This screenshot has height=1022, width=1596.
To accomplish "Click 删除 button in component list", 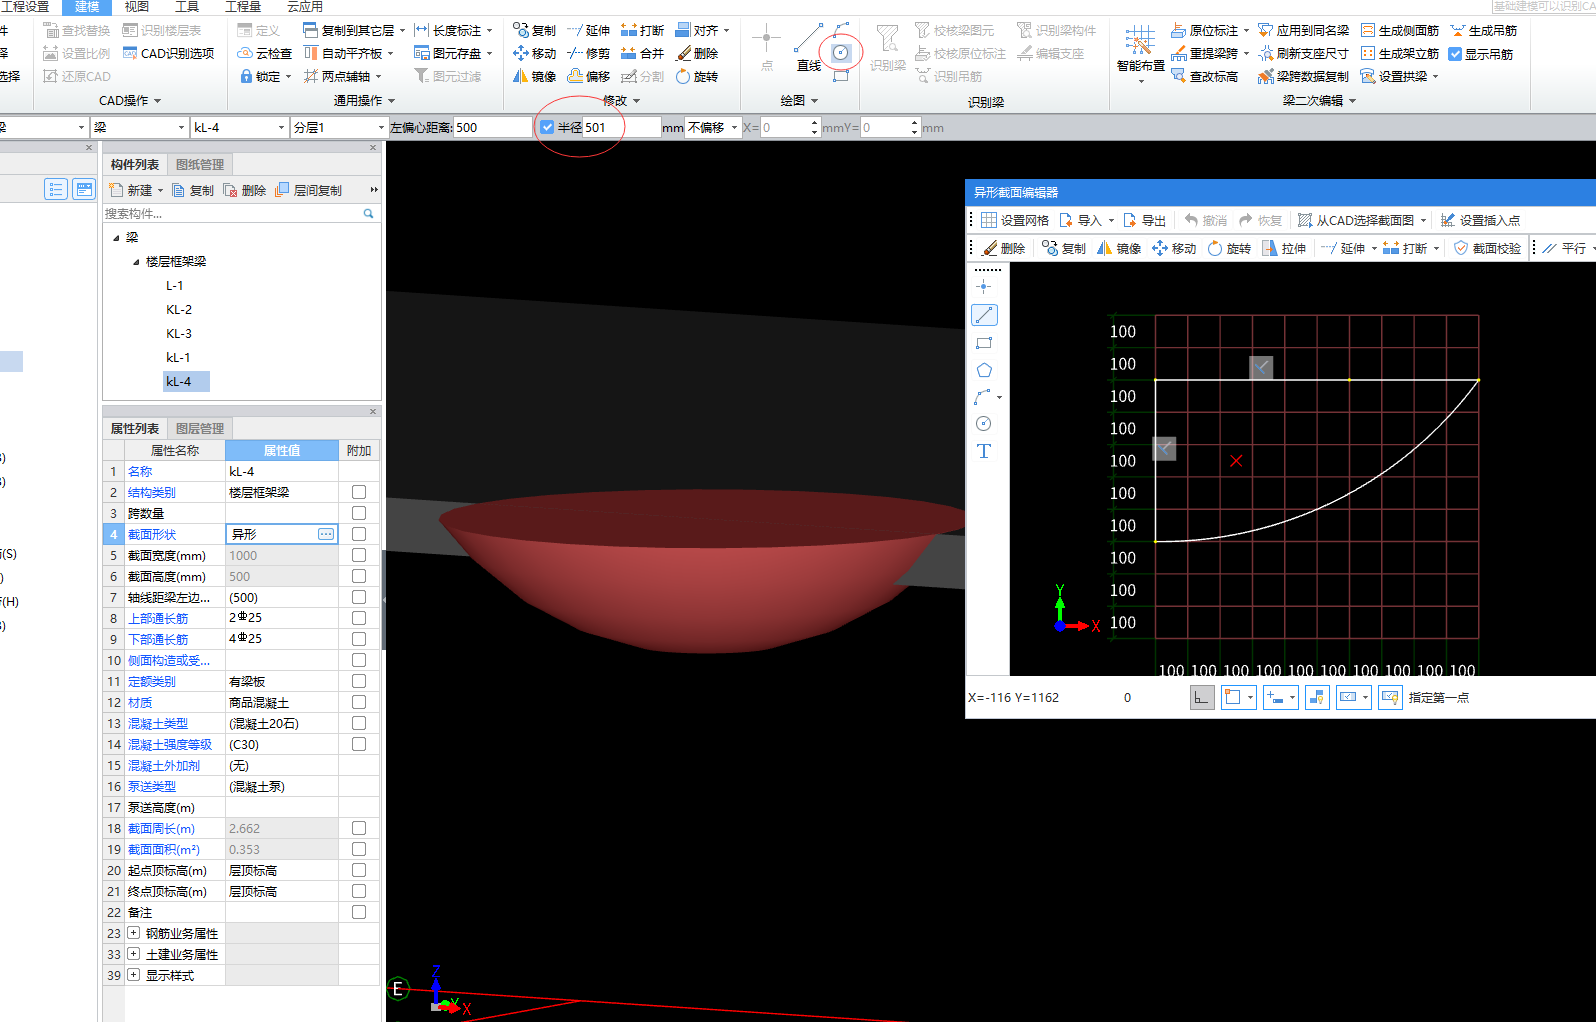I will point(245,190).
